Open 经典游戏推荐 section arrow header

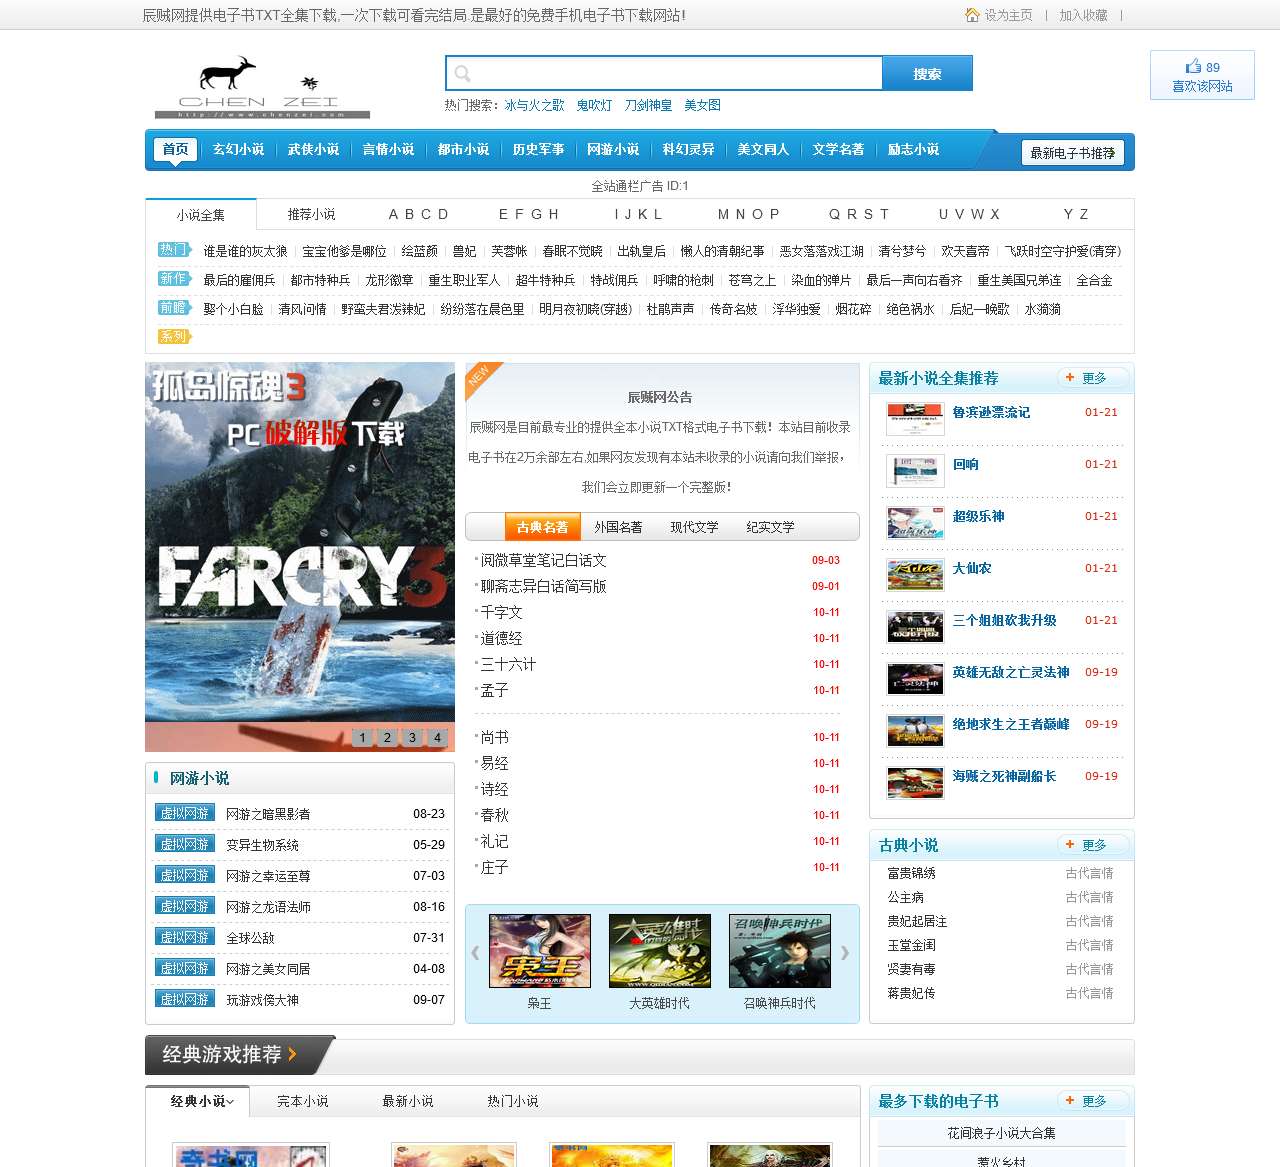[238, 1055]
